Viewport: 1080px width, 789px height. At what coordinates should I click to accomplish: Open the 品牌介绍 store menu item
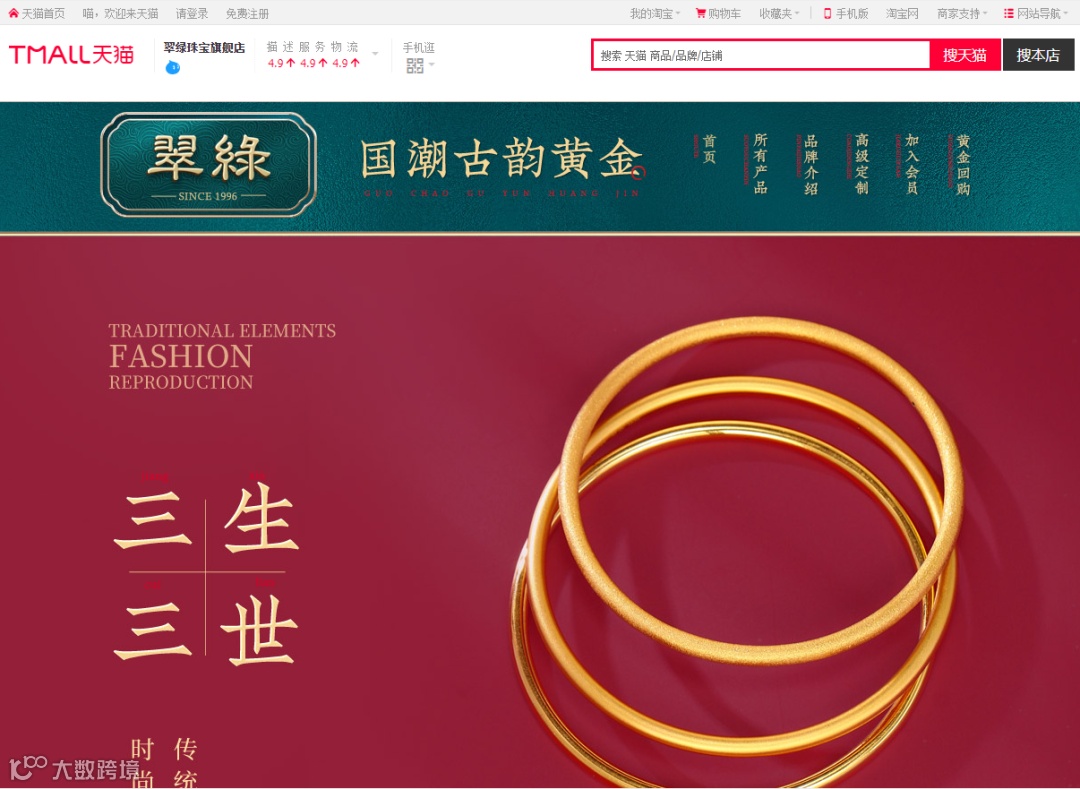811,164
